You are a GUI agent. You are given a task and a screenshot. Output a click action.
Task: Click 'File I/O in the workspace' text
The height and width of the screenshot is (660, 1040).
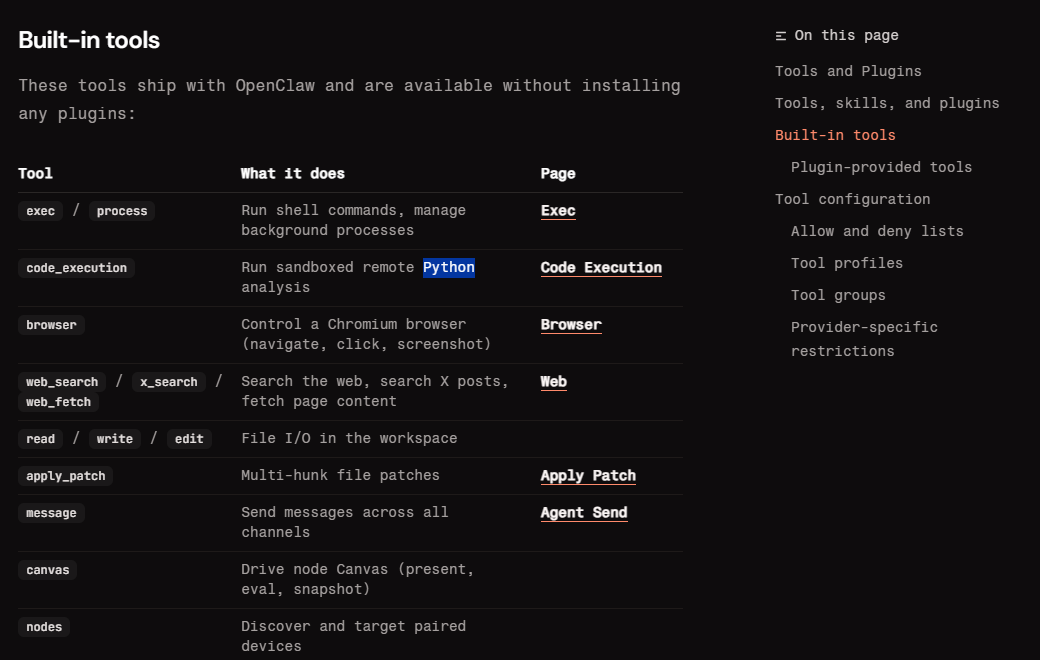349,438
